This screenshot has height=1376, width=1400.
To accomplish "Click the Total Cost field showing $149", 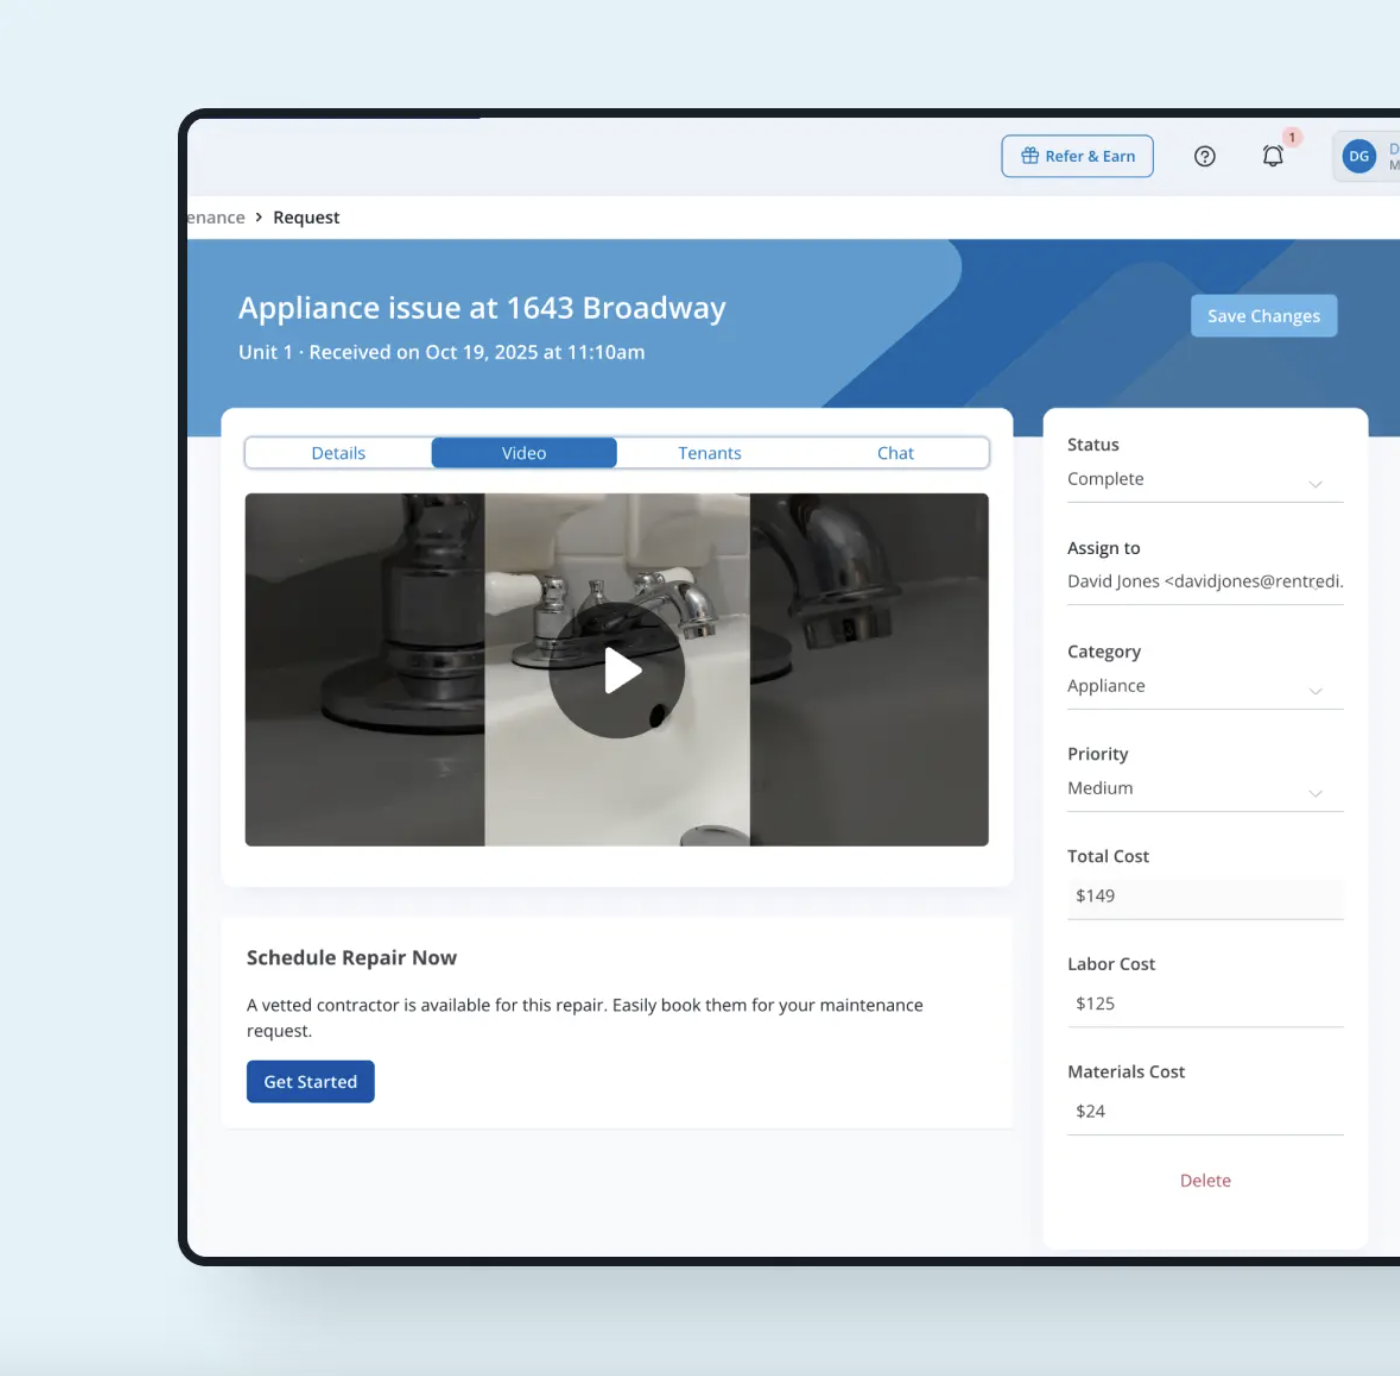I will point(1205,897).
